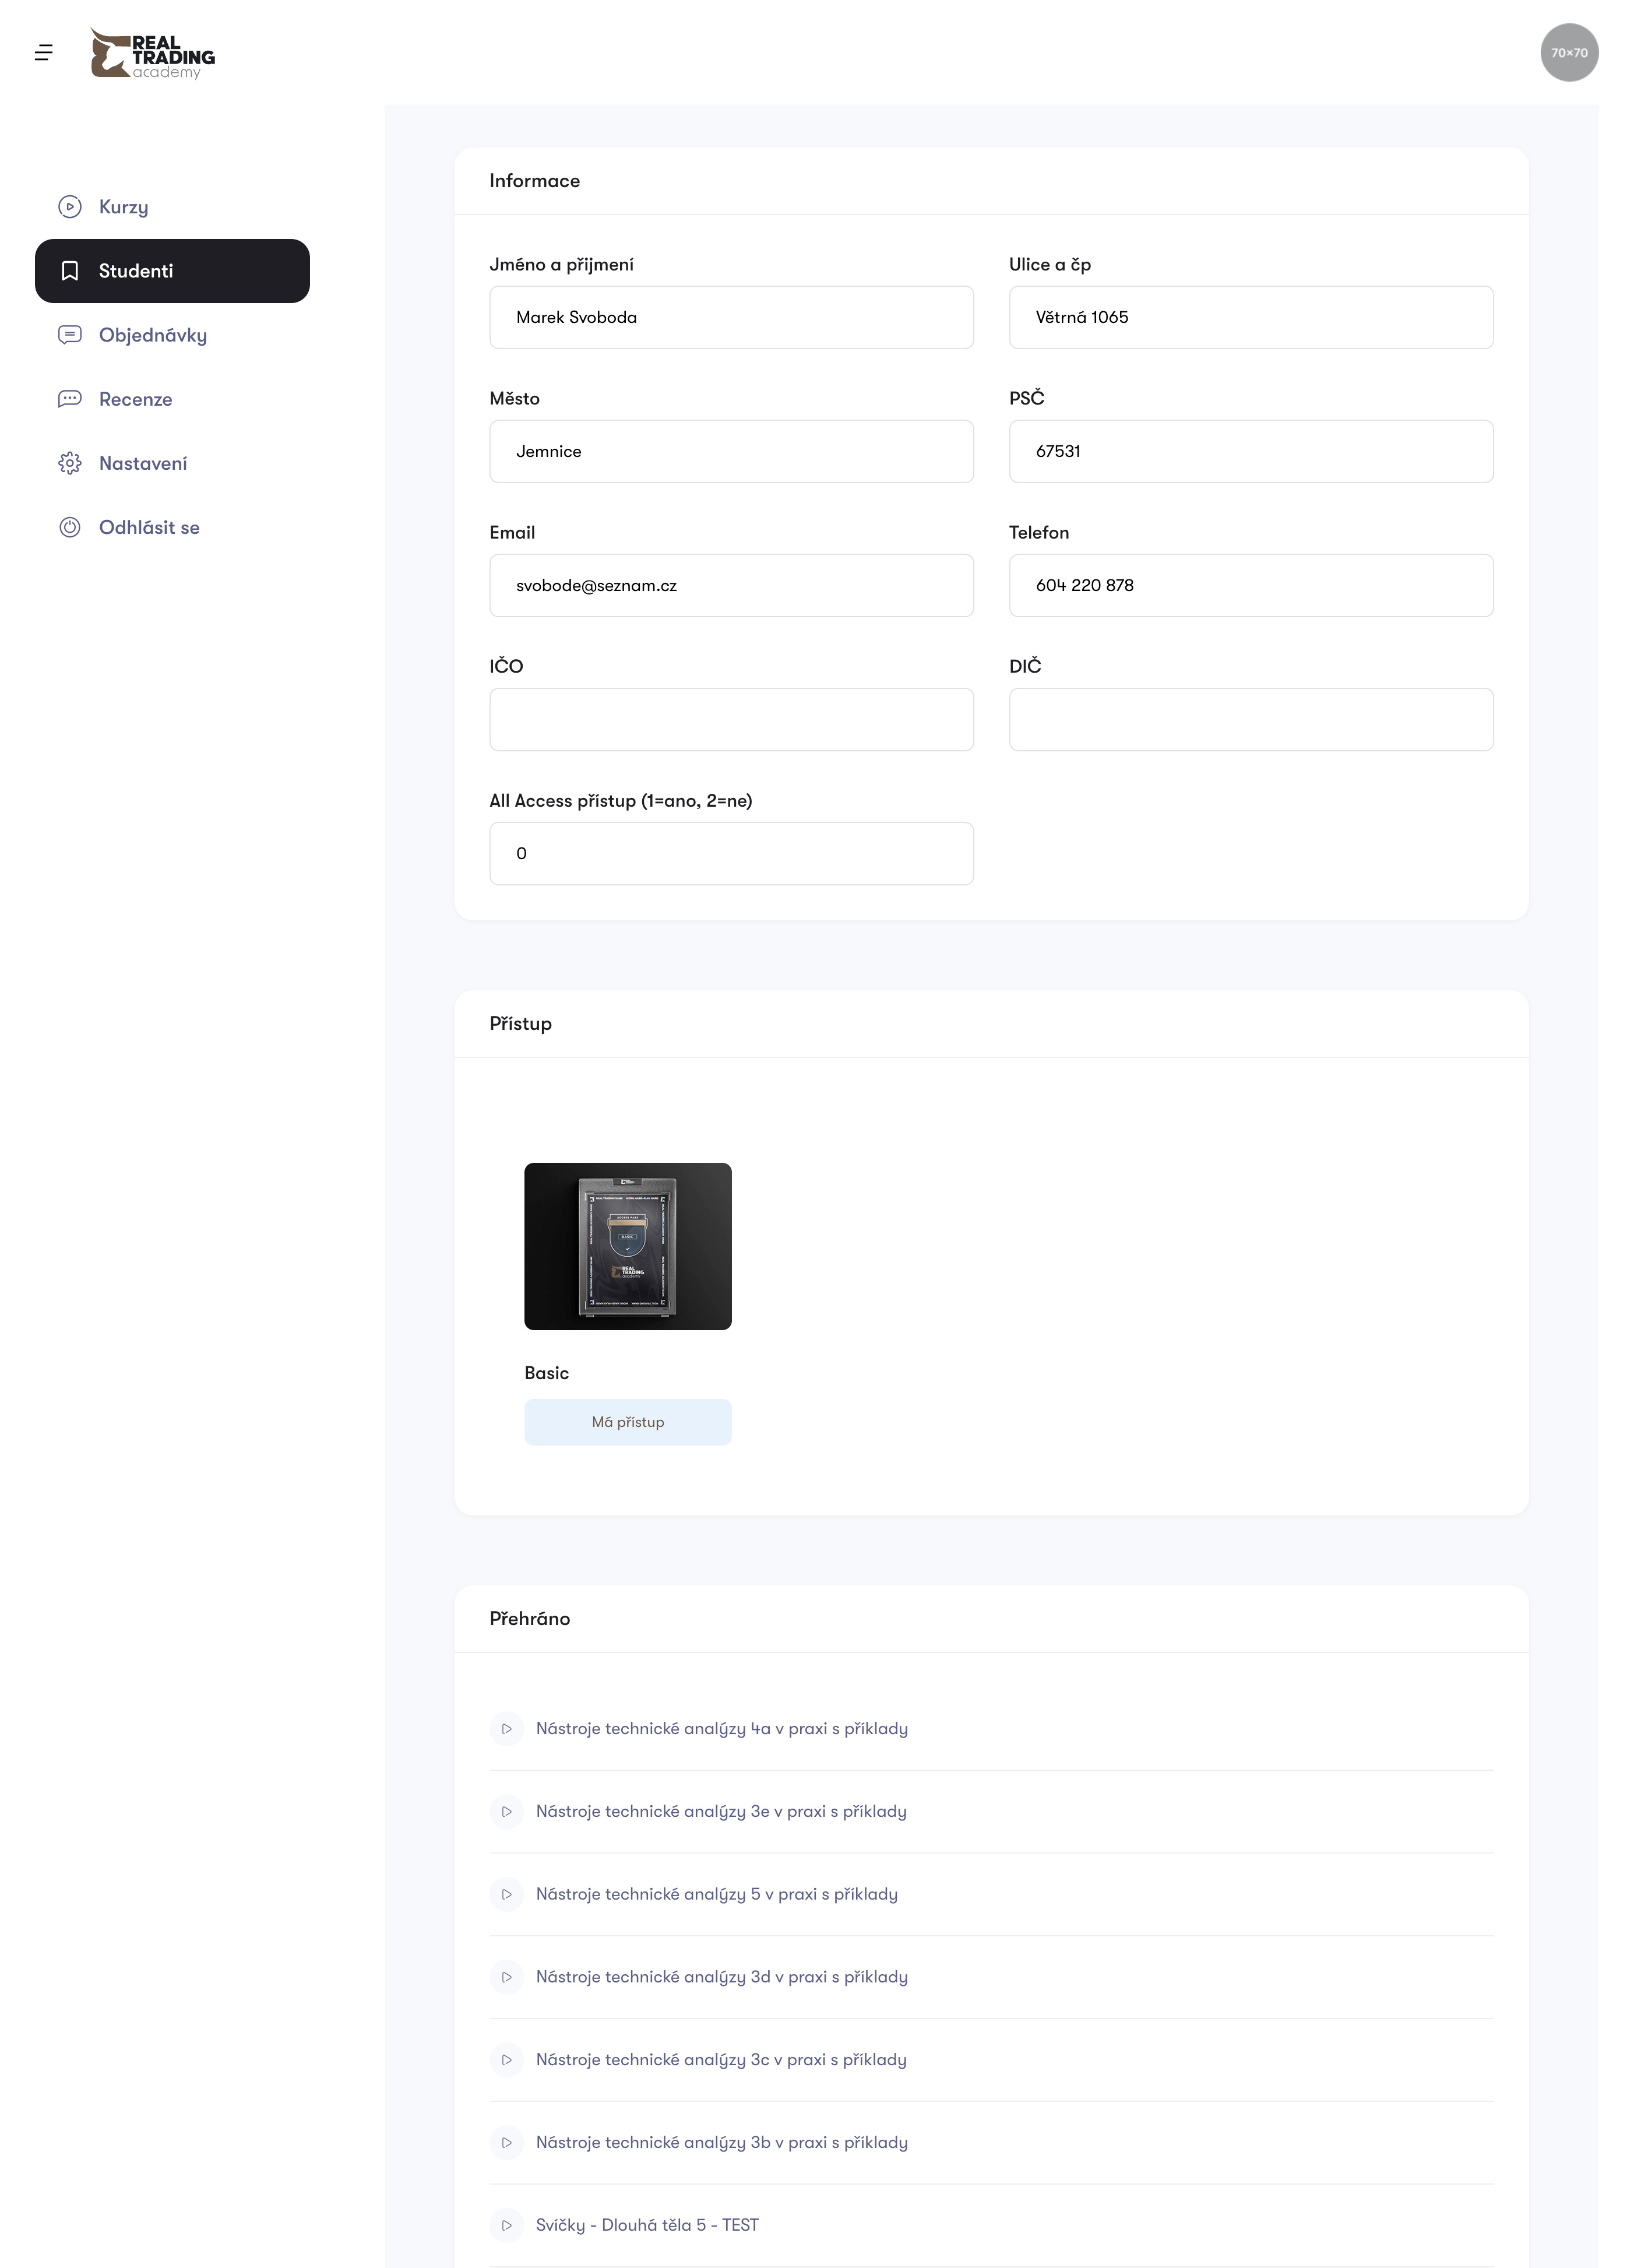This screenshot has width=1634, height=2268.
Task: Open Nastavení from sidebar
Action: (172, 463)
